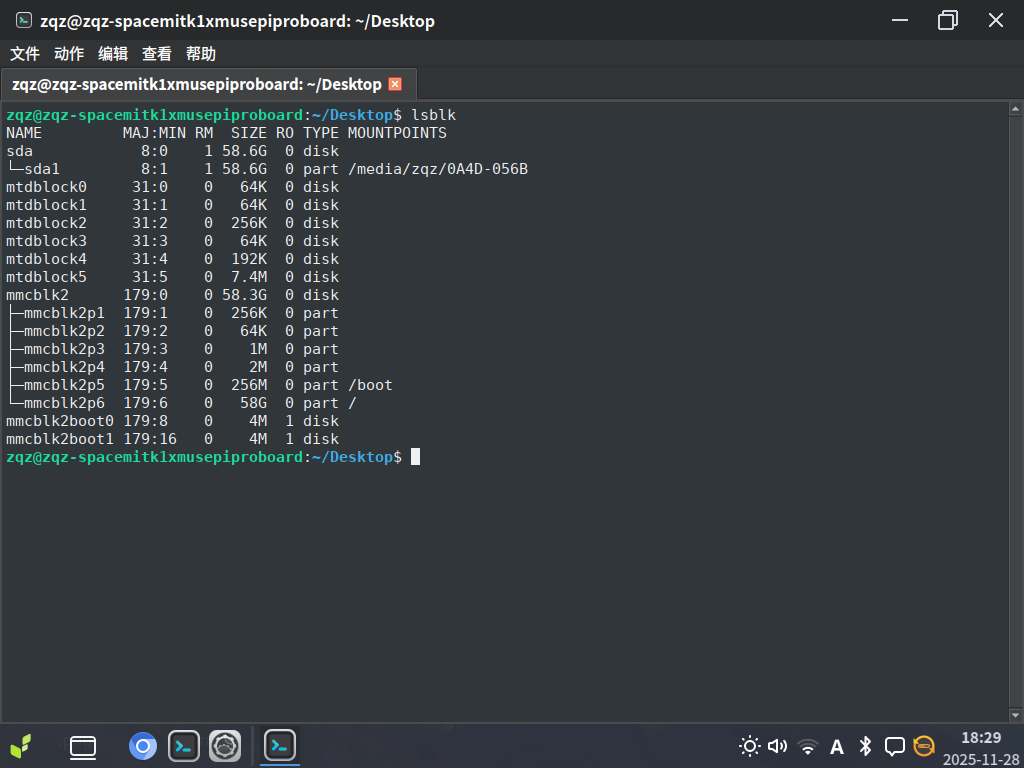
Task: Click the terminal icon in title bar
Action: coord(24,20)
